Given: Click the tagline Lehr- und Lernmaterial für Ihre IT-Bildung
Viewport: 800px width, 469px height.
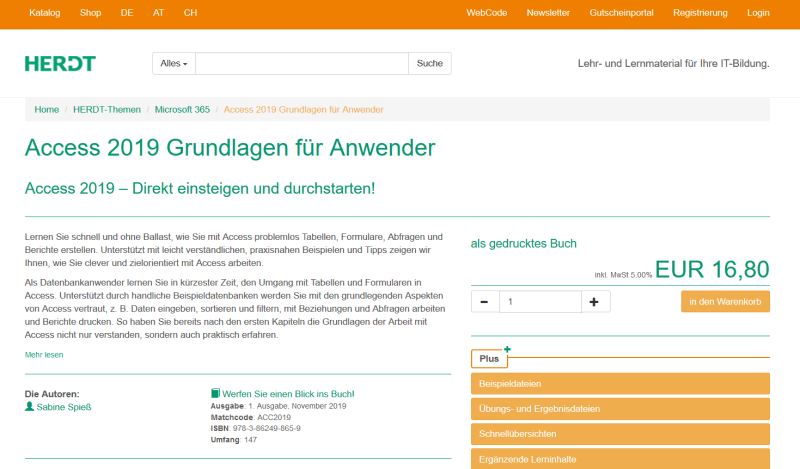Looking at the screenshot, I should click(673, 63).
